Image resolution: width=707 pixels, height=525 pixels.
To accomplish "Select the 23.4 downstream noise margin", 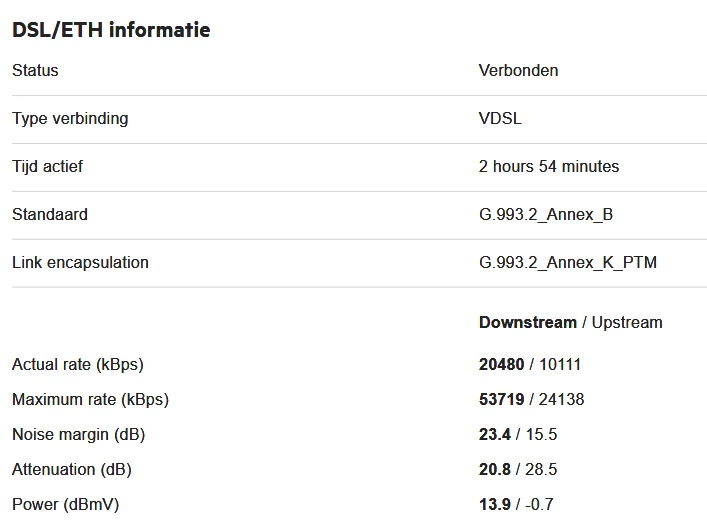I will (495, 434).
